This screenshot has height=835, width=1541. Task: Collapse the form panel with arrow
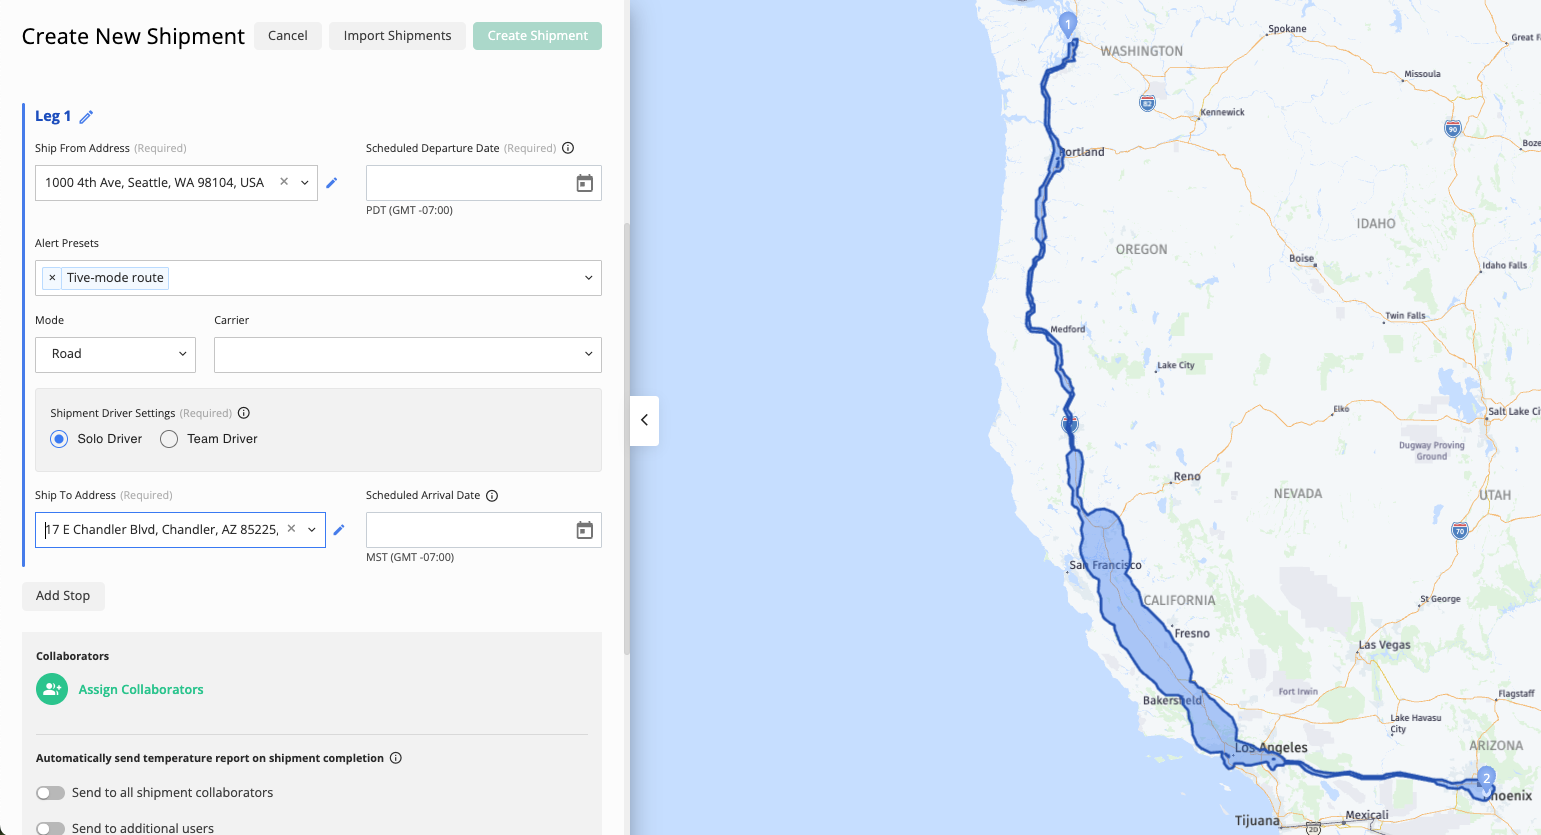click(x=644, y=420)
